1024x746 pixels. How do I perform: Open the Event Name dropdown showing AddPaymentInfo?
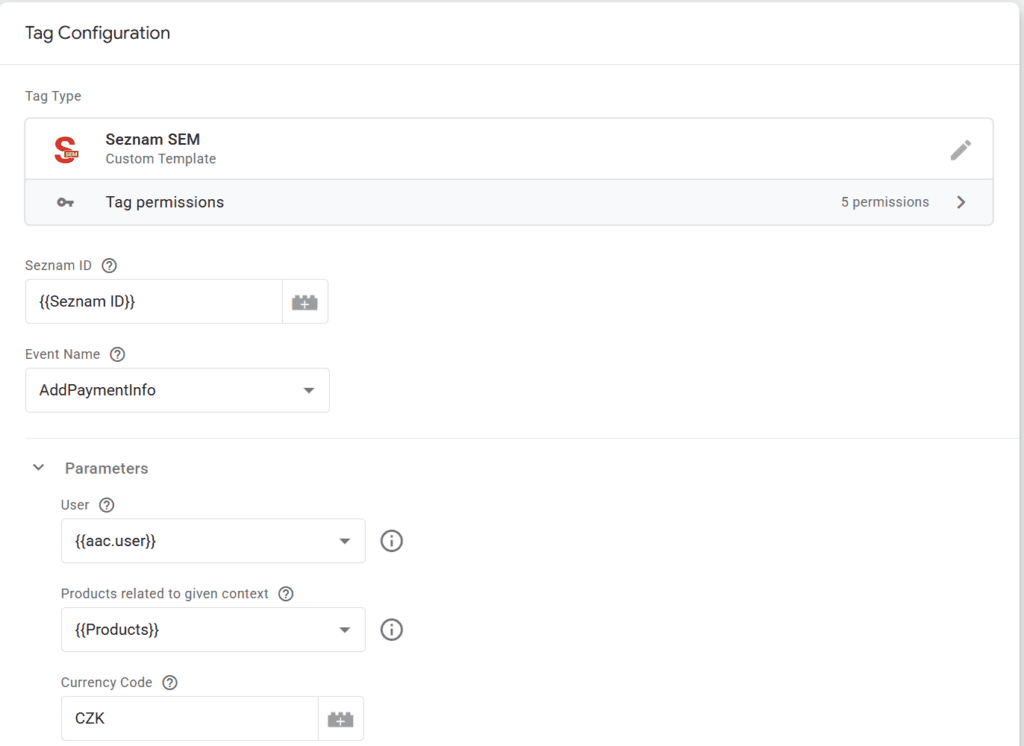point(177,390)
